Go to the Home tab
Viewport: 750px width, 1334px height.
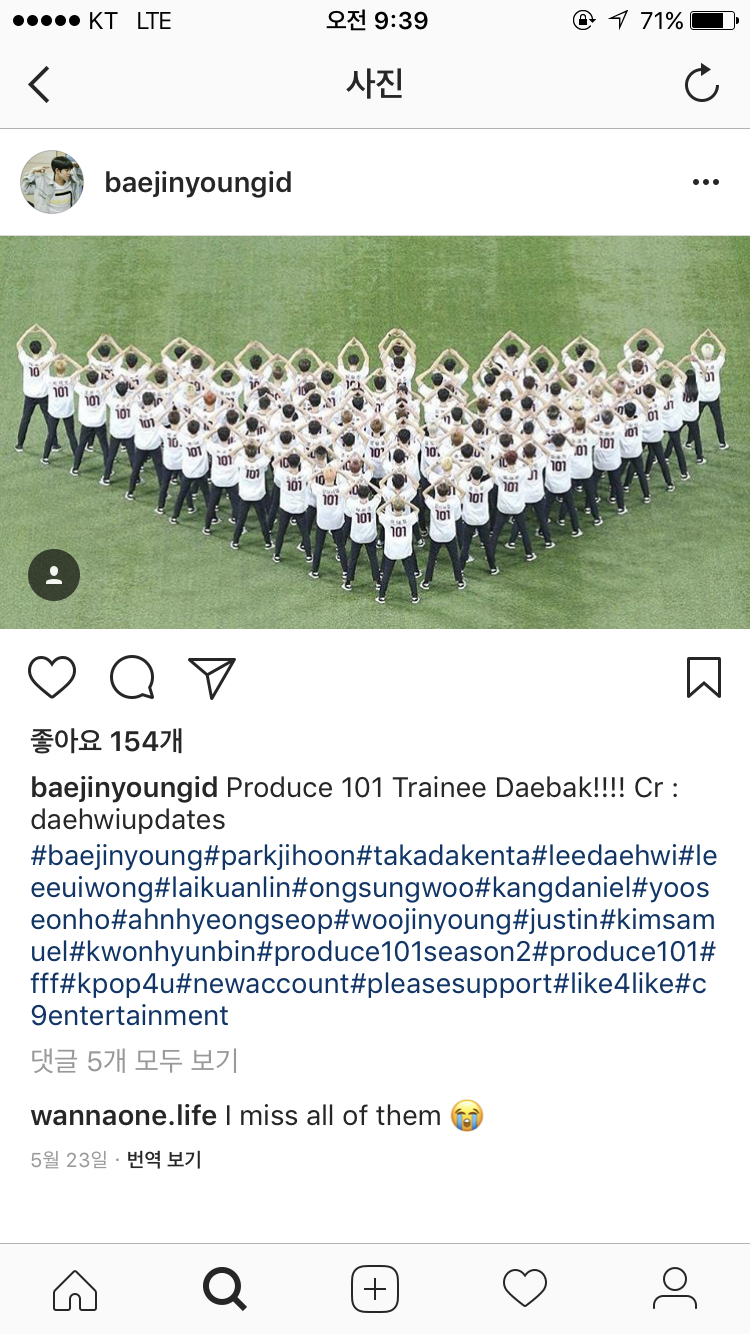point(75,1289)
